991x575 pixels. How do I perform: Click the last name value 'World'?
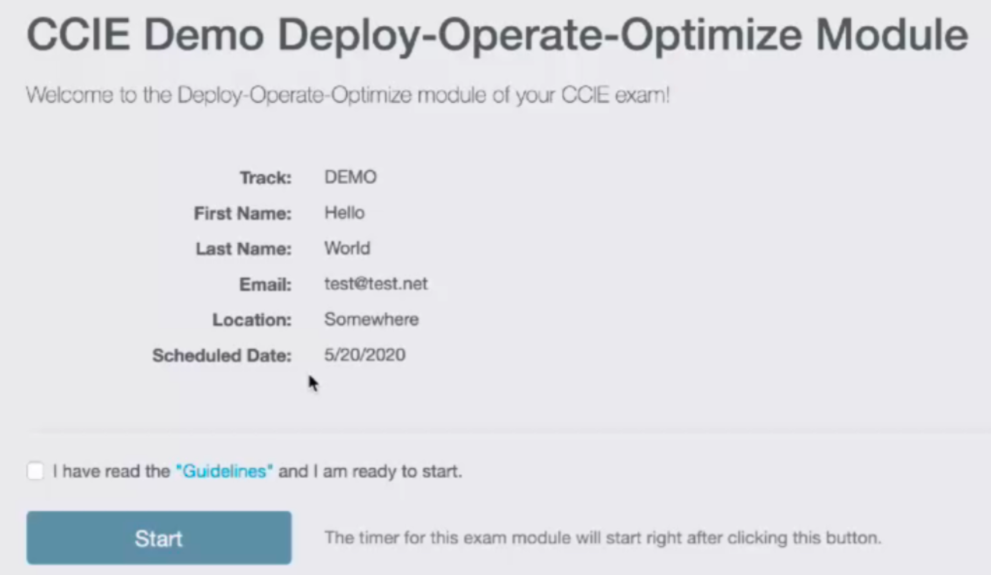[x=347, y=248]
